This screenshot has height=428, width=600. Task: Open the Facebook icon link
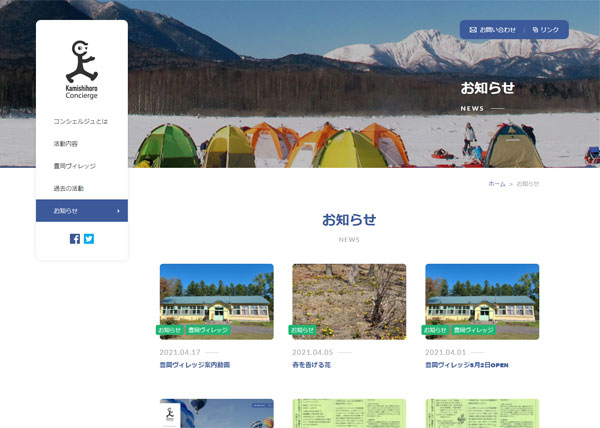pos(75,239)
